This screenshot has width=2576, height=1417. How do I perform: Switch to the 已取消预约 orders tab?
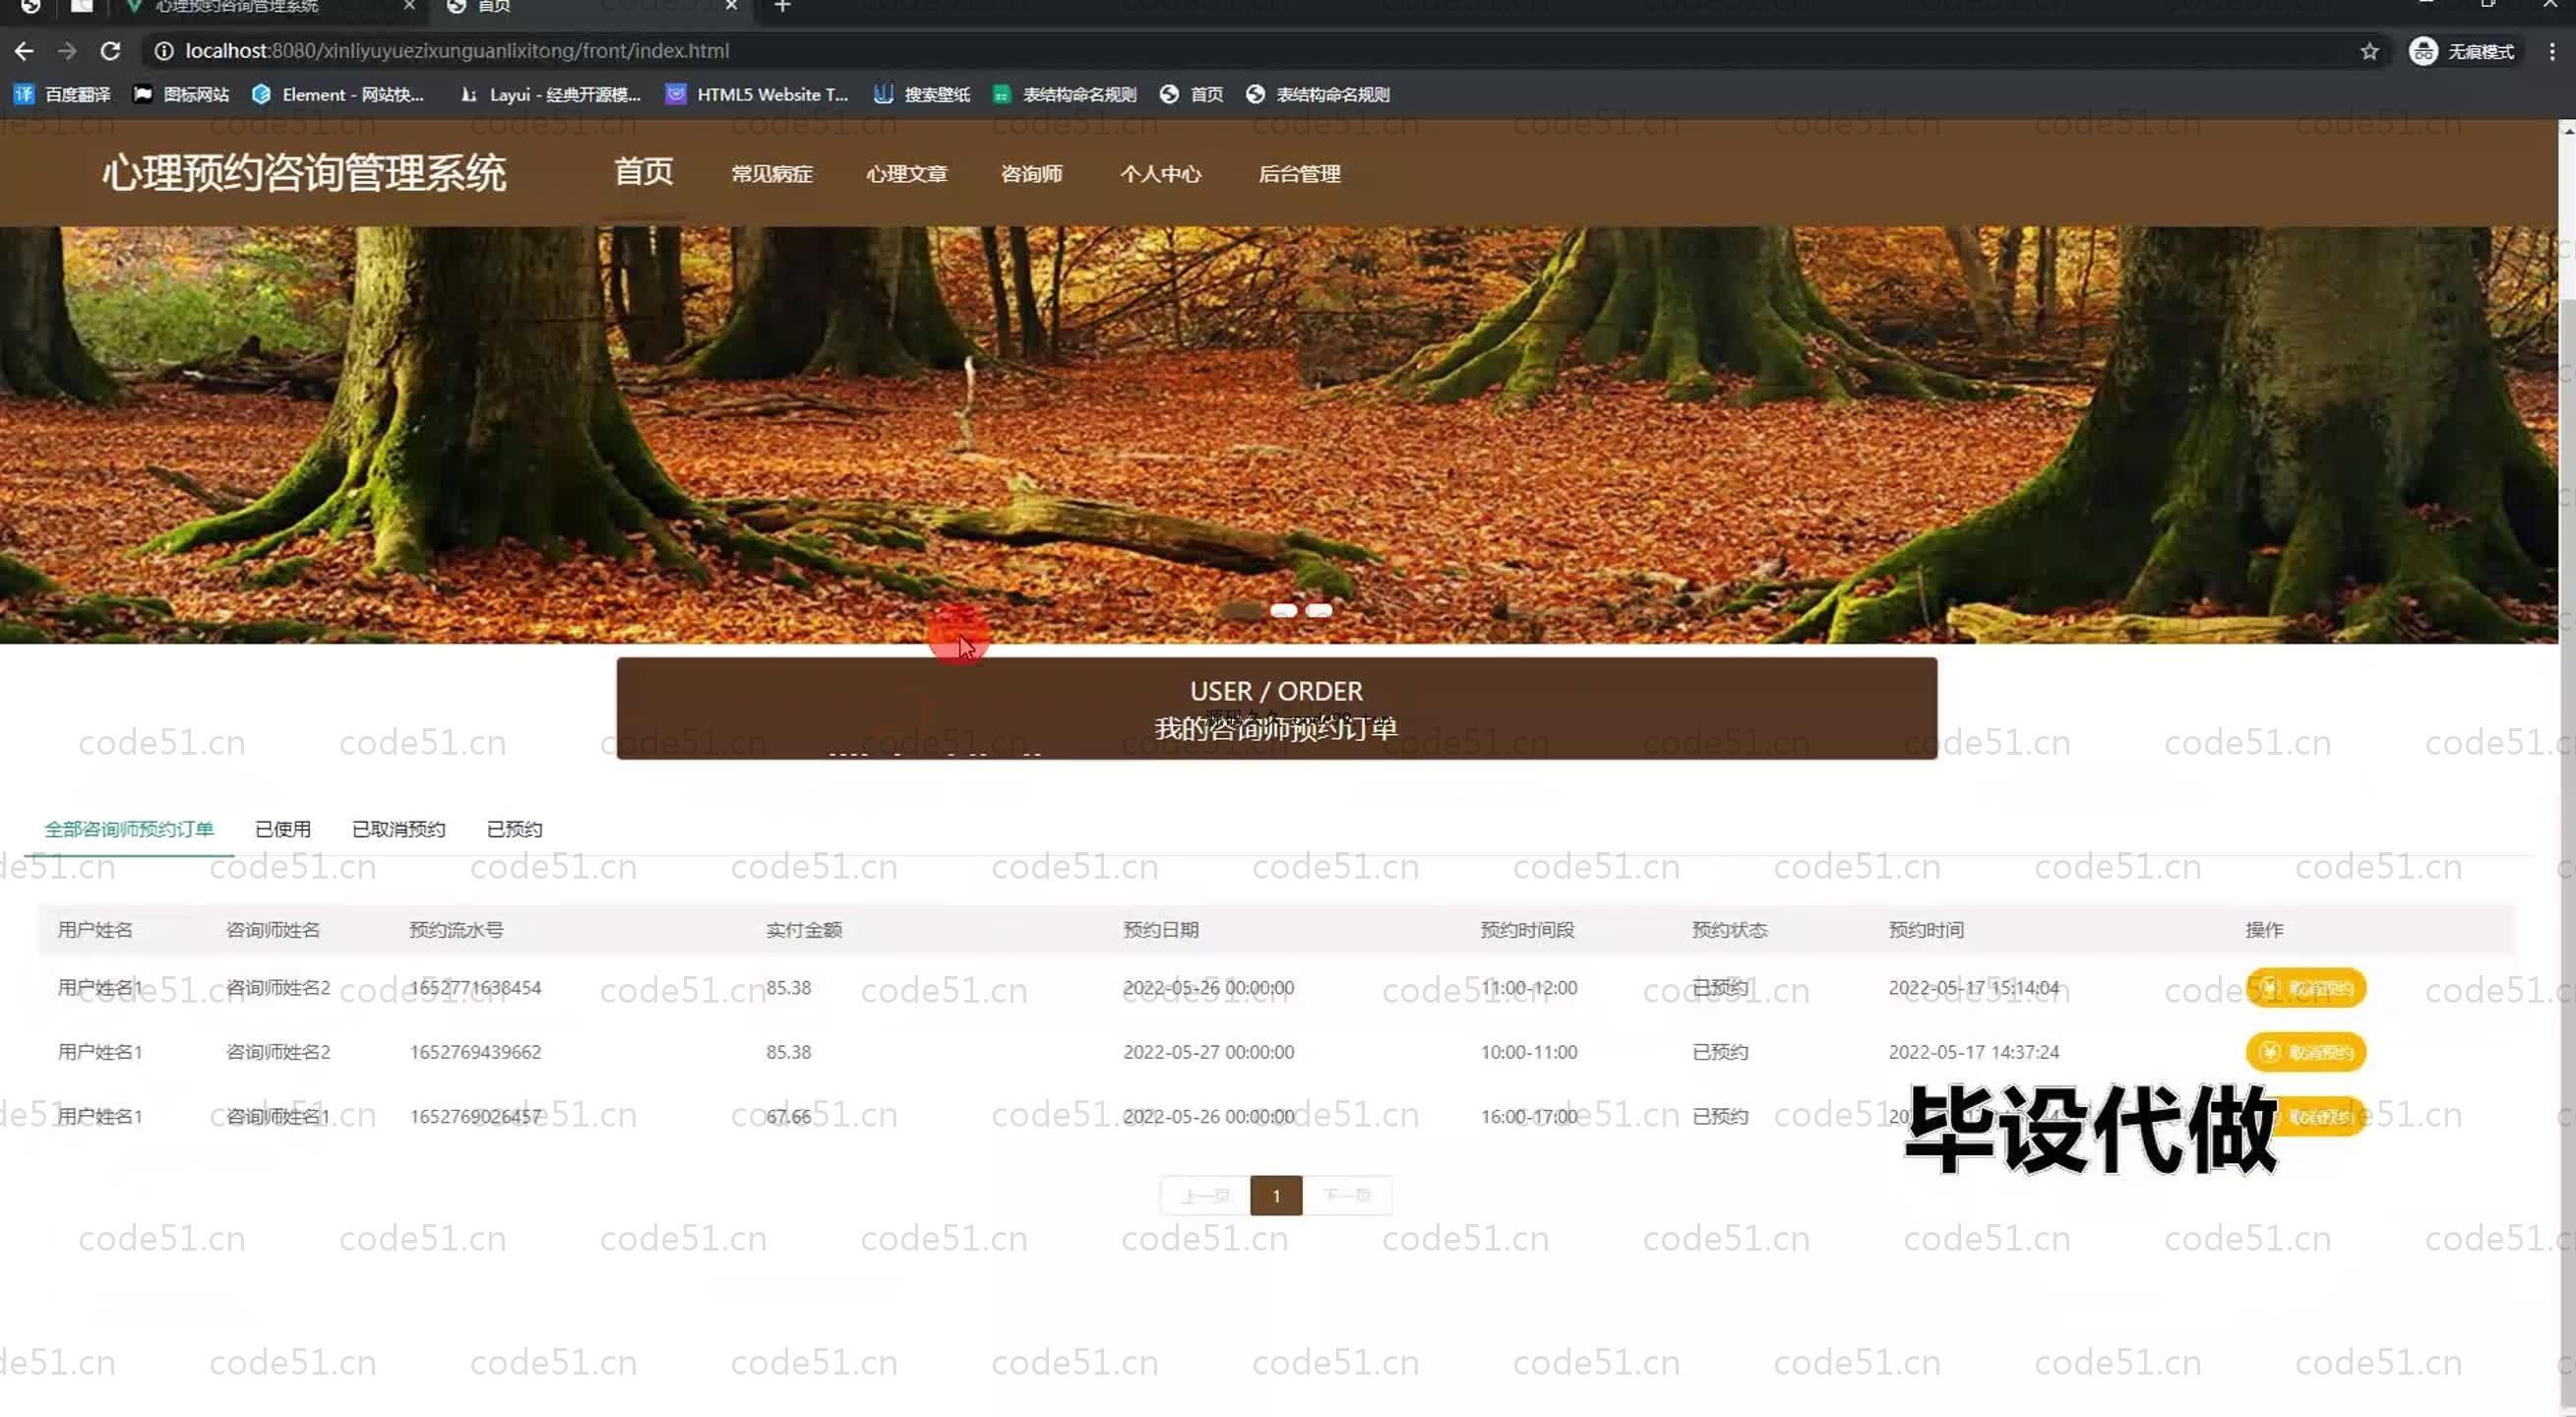pyautogui.click(x=399, y=829)
